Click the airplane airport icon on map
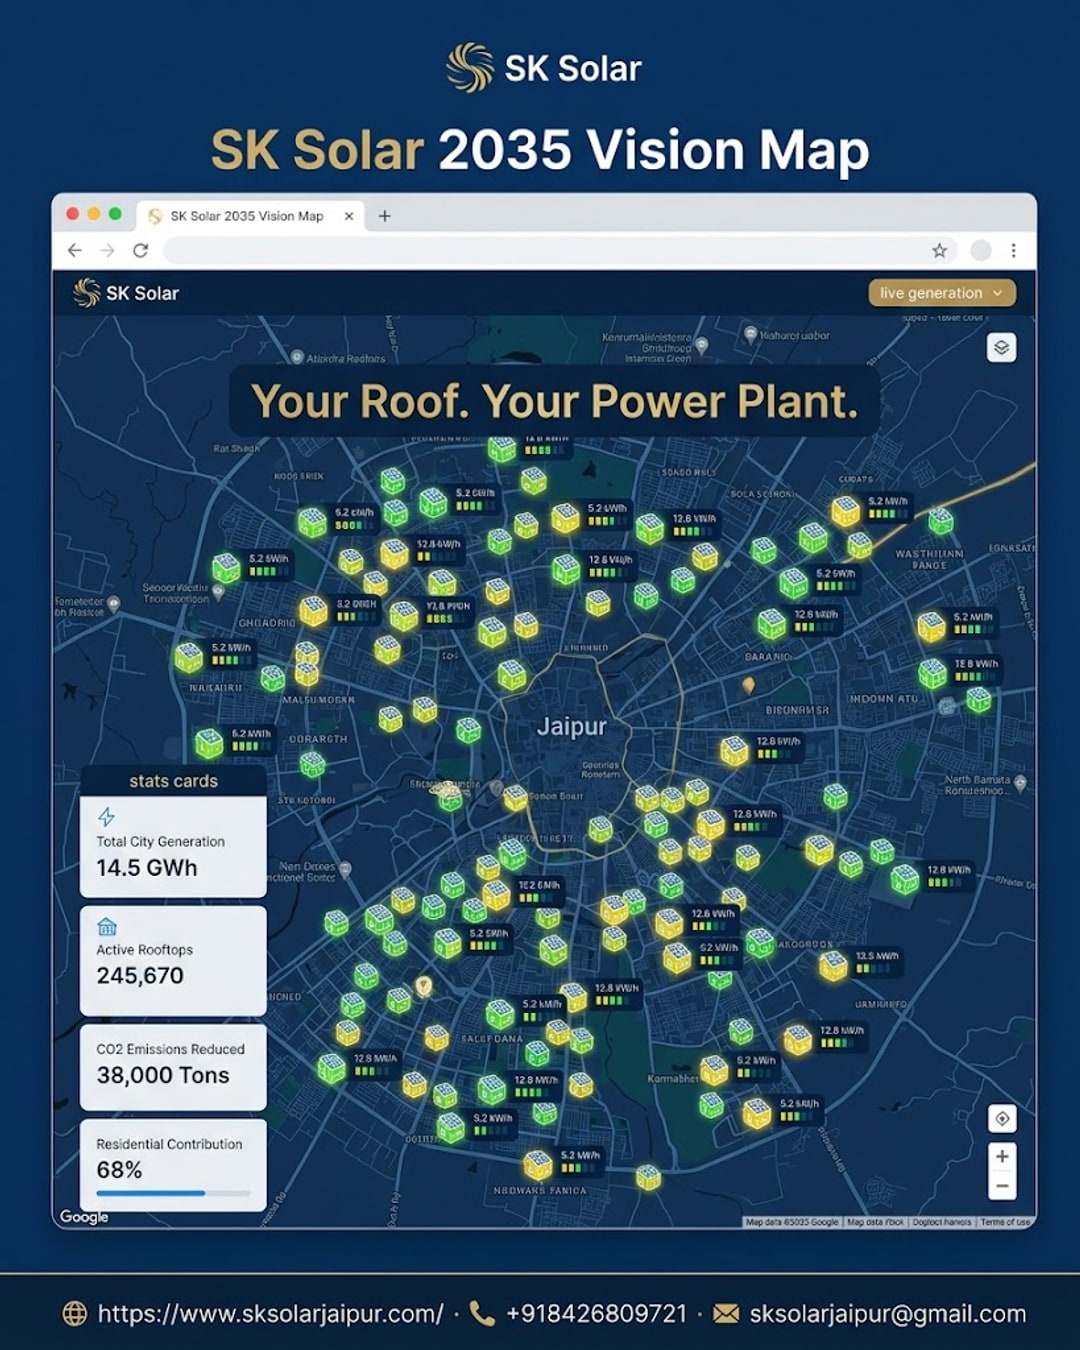Screen dimensions: 1080x1350 click(x=69, y=691)
